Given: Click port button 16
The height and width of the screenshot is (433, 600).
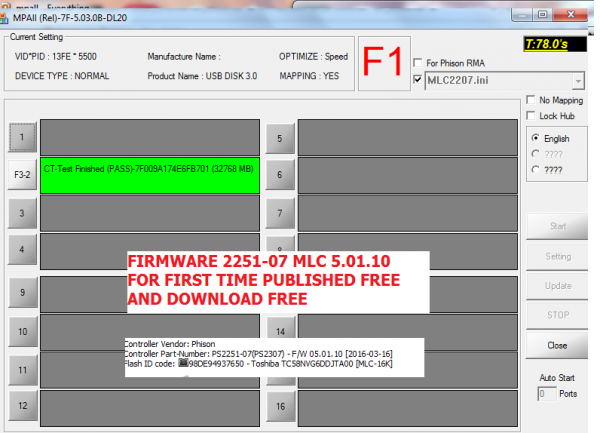Looking at the screenshot, I should coord(280,407).
